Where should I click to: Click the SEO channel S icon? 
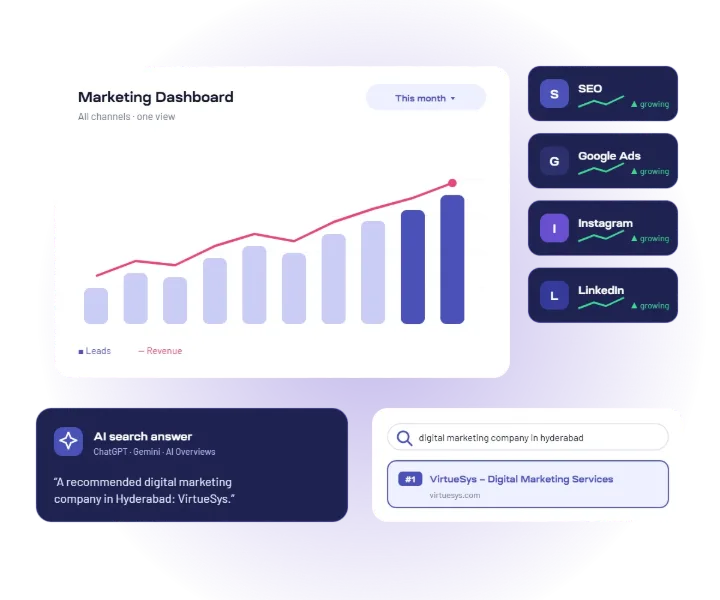pos(554,94)
